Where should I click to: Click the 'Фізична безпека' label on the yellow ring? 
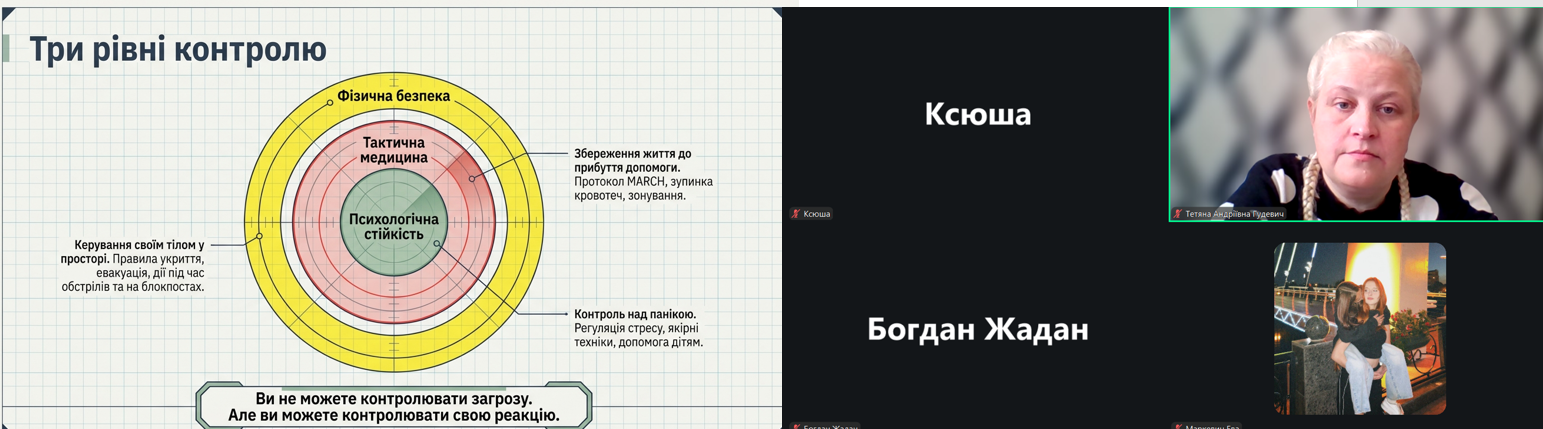(x=393, y=97)
